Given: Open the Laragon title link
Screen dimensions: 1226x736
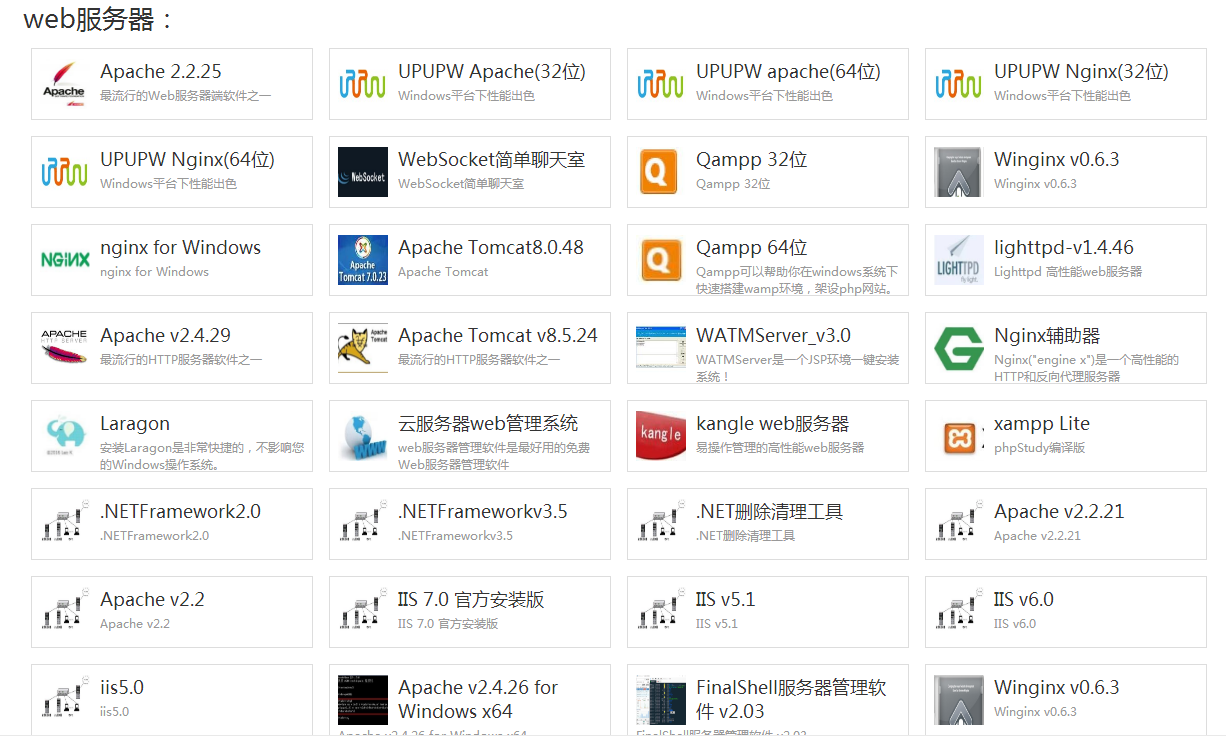Looking at the screenshot, I should 135,424.
